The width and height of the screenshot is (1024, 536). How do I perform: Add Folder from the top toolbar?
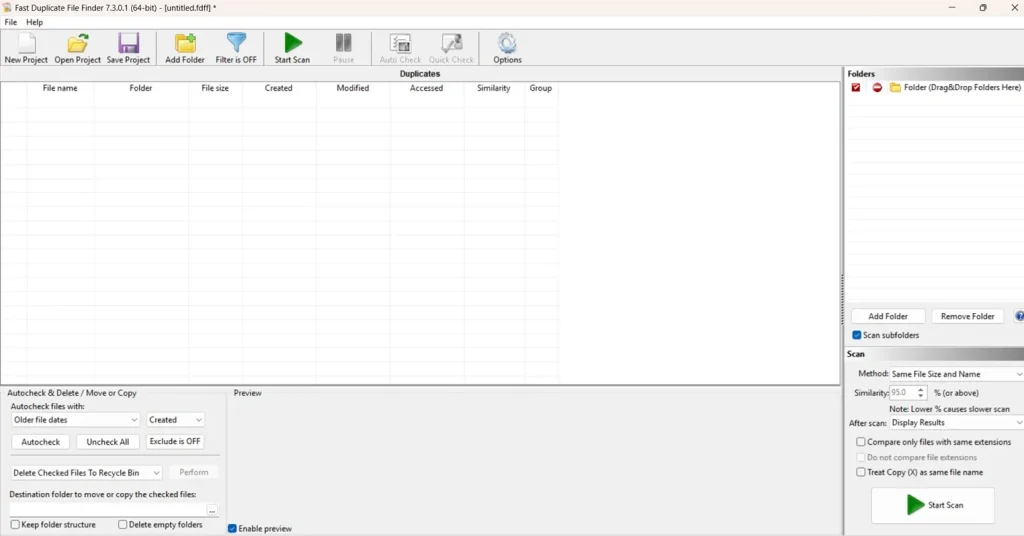pyautogui.click(x=185, y=48)
